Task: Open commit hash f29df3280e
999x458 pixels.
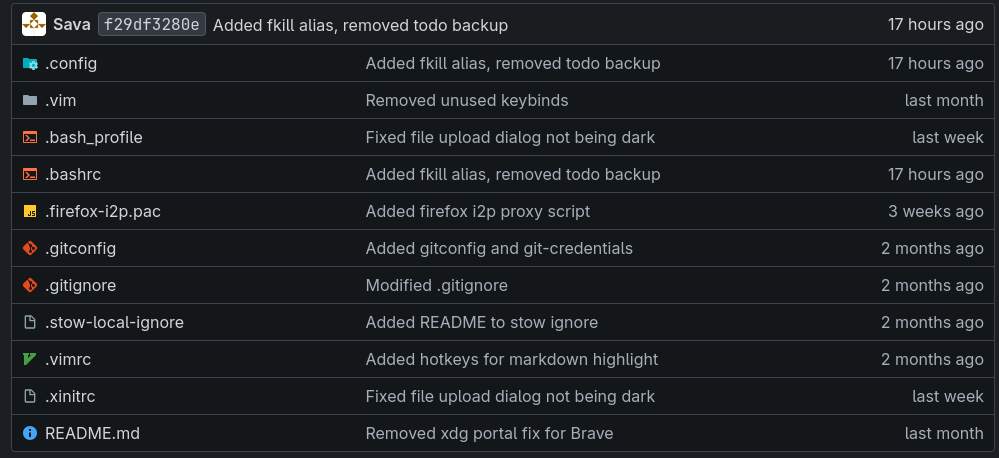Action: [x=152, y=24]
